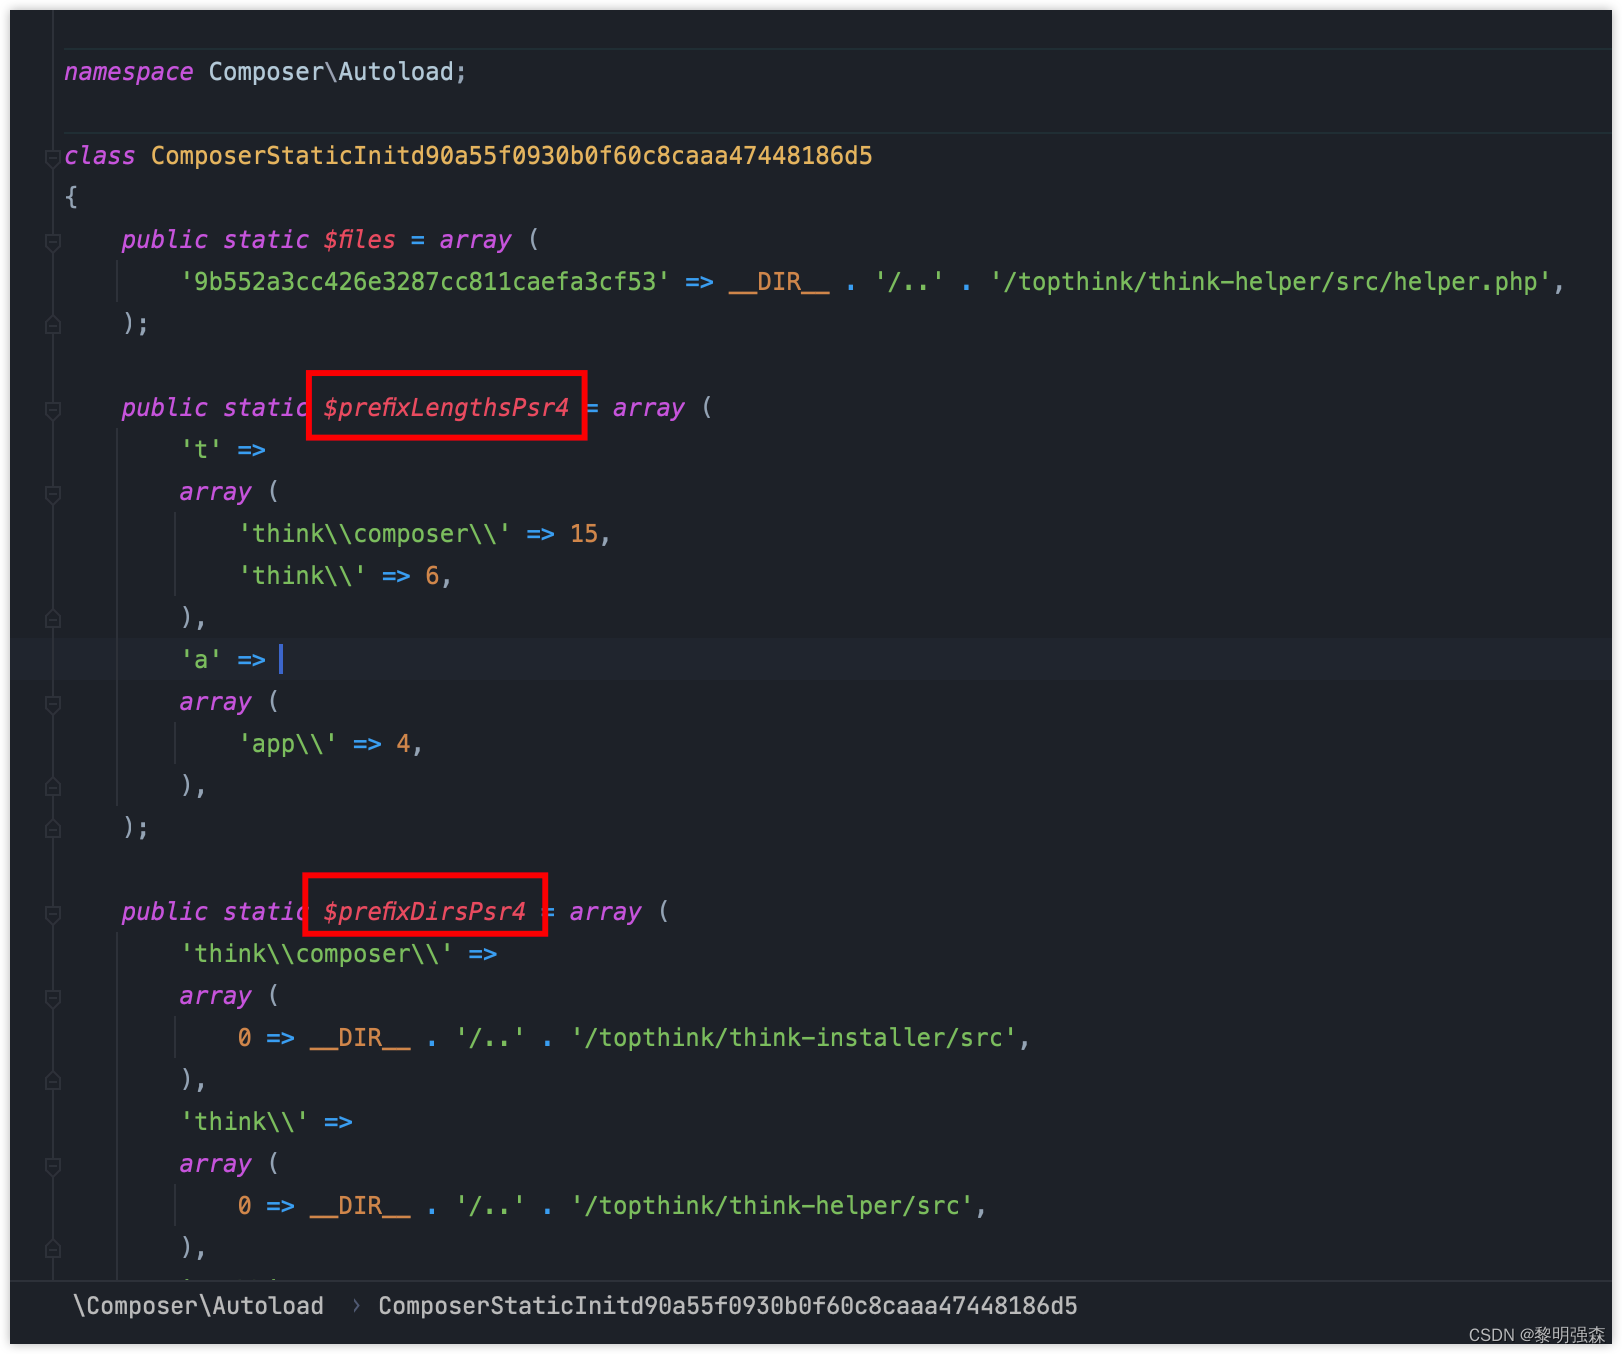Click the '/topthink/think-helper/src' path string

click(x=771, y=1206)
